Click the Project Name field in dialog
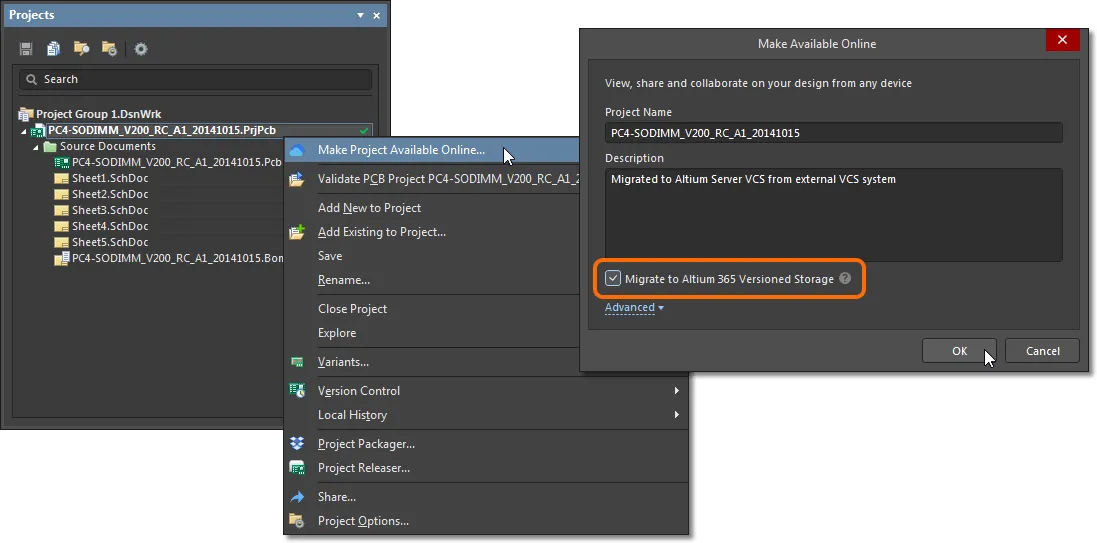1097x543 pixels. coord(833,133)
